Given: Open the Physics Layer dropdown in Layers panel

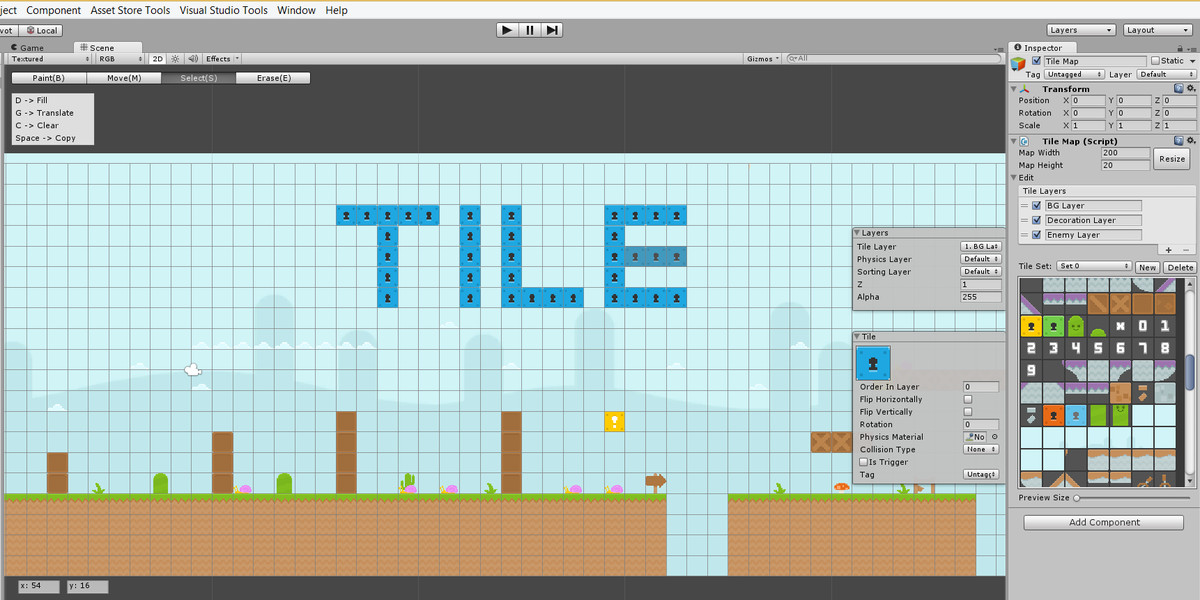Looking at the screenshot, I should (979, 259).
